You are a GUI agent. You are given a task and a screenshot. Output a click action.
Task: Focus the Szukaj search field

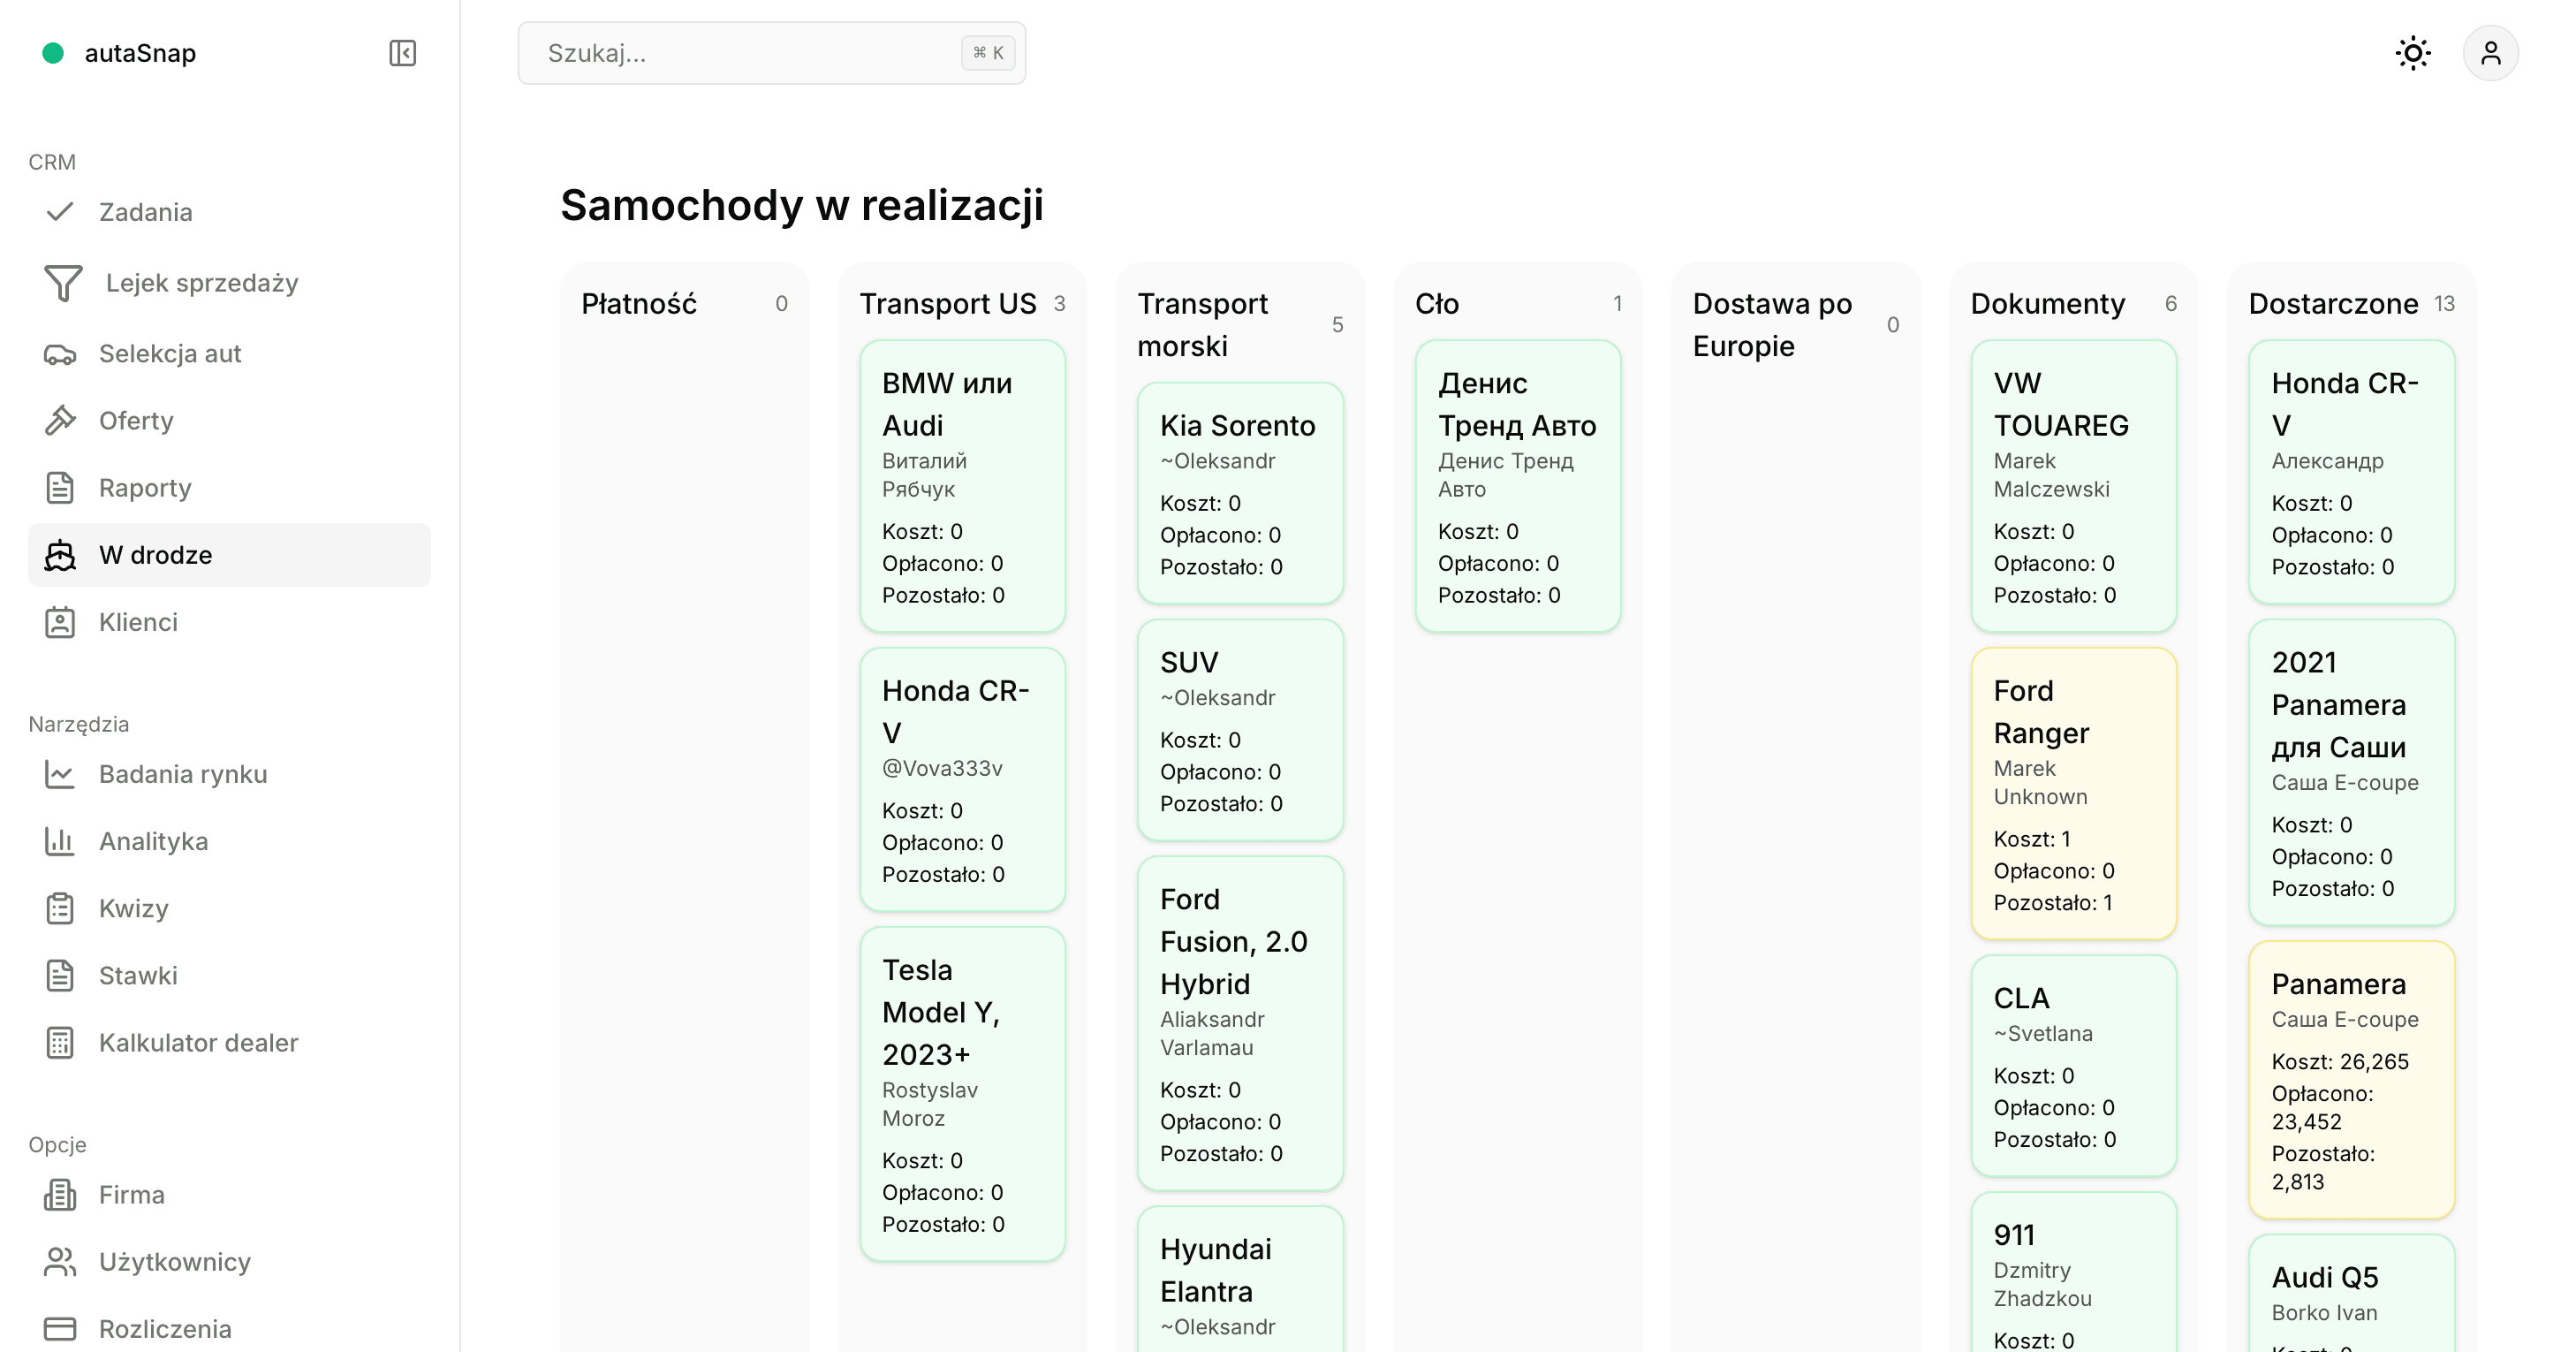click(x=771, y=53)
